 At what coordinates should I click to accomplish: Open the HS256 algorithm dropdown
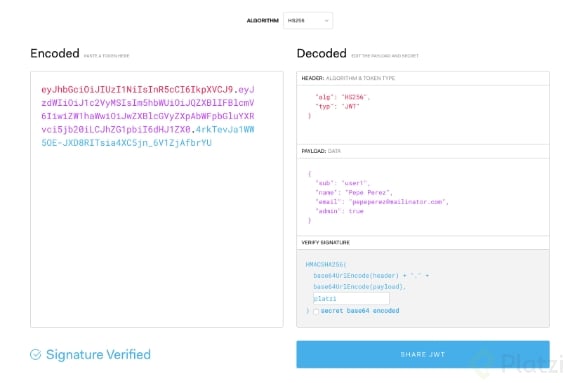click(x=308, y=21)
